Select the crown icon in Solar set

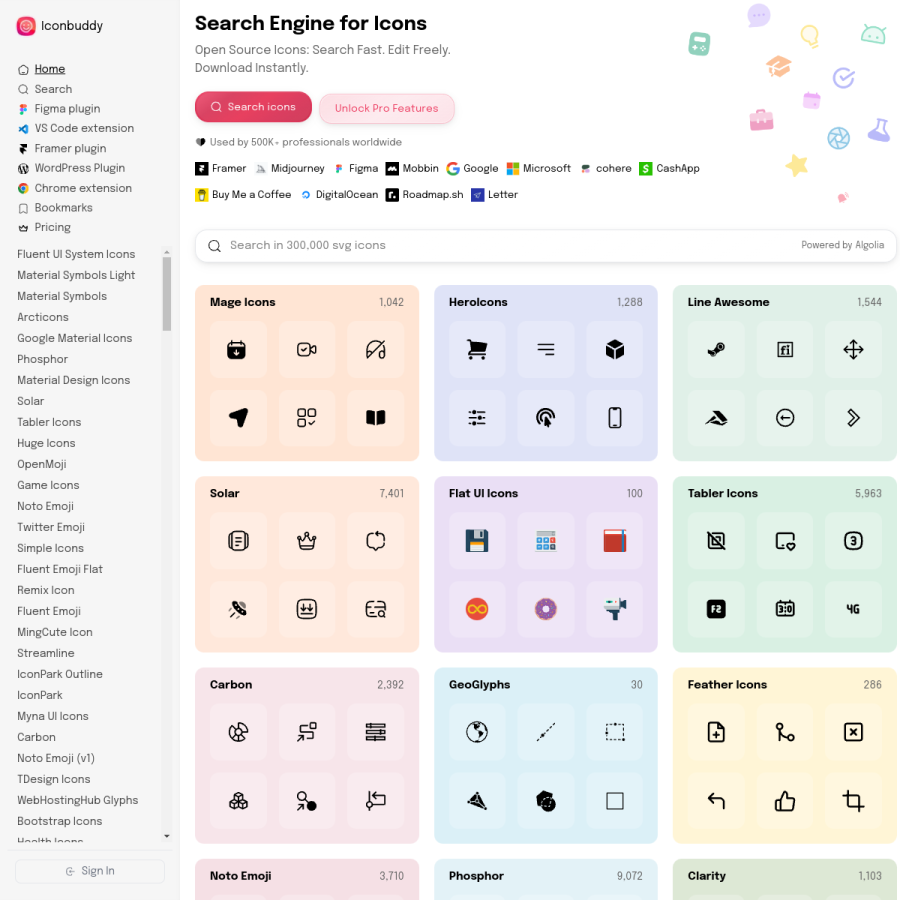pos(307,541)
